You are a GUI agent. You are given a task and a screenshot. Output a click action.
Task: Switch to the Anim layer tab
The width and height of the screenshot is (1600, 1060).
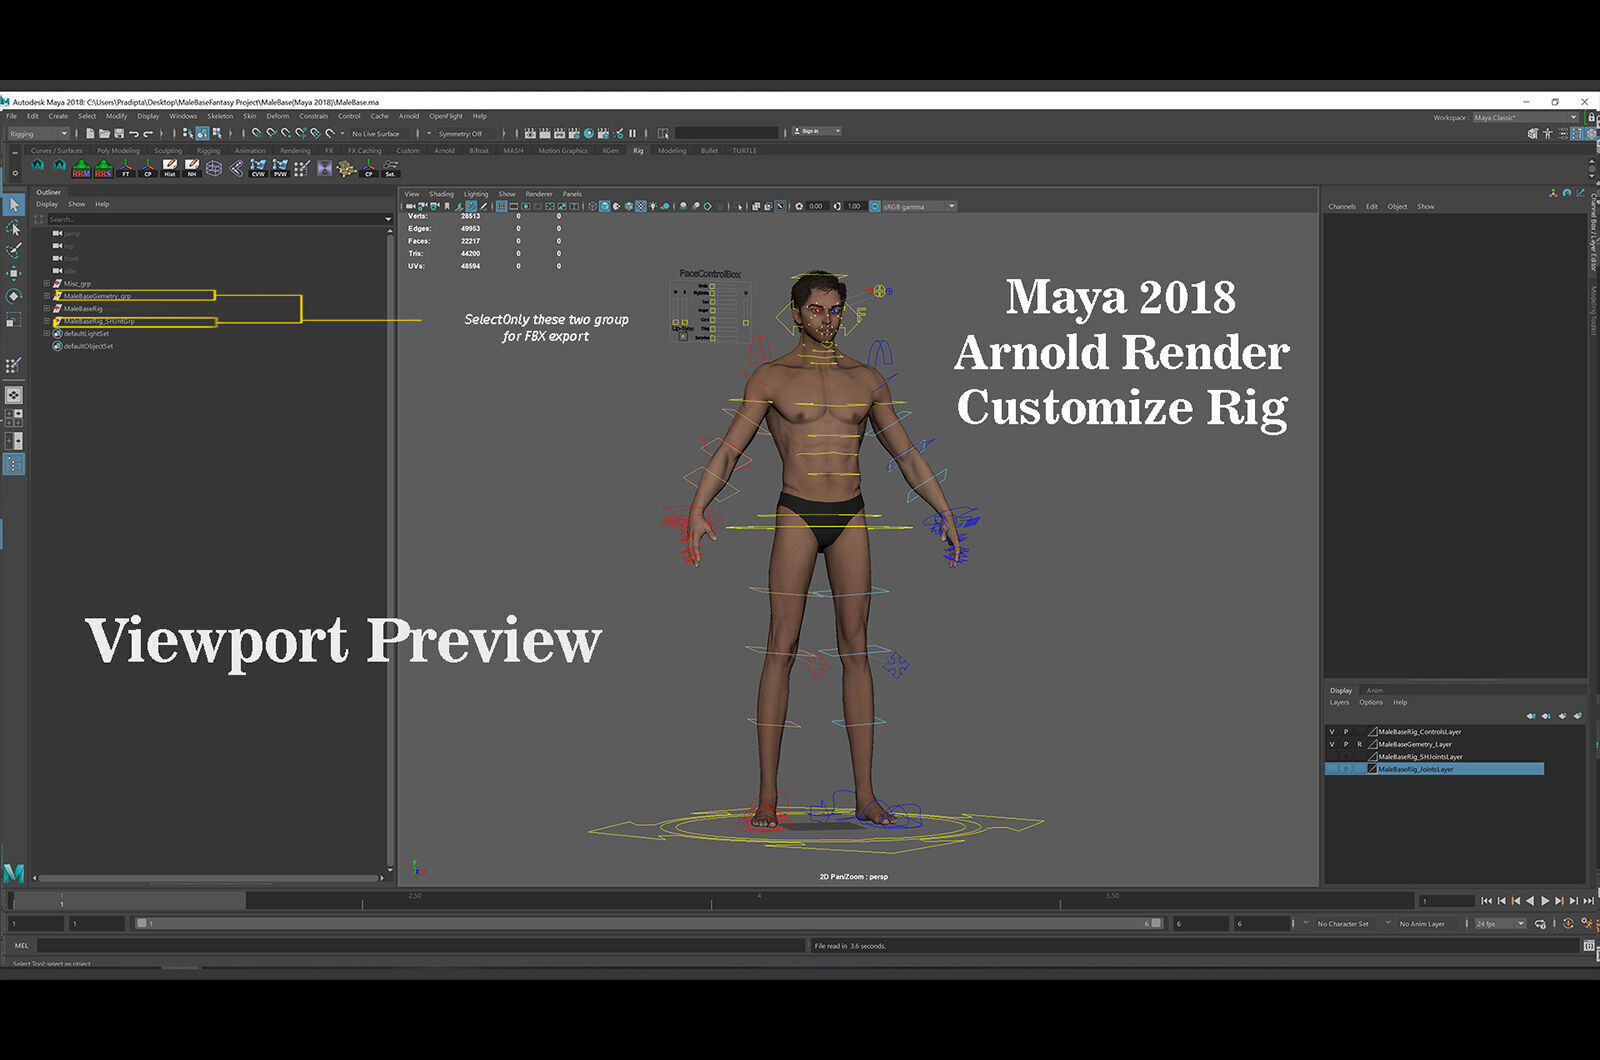(x=1375, y=690)
